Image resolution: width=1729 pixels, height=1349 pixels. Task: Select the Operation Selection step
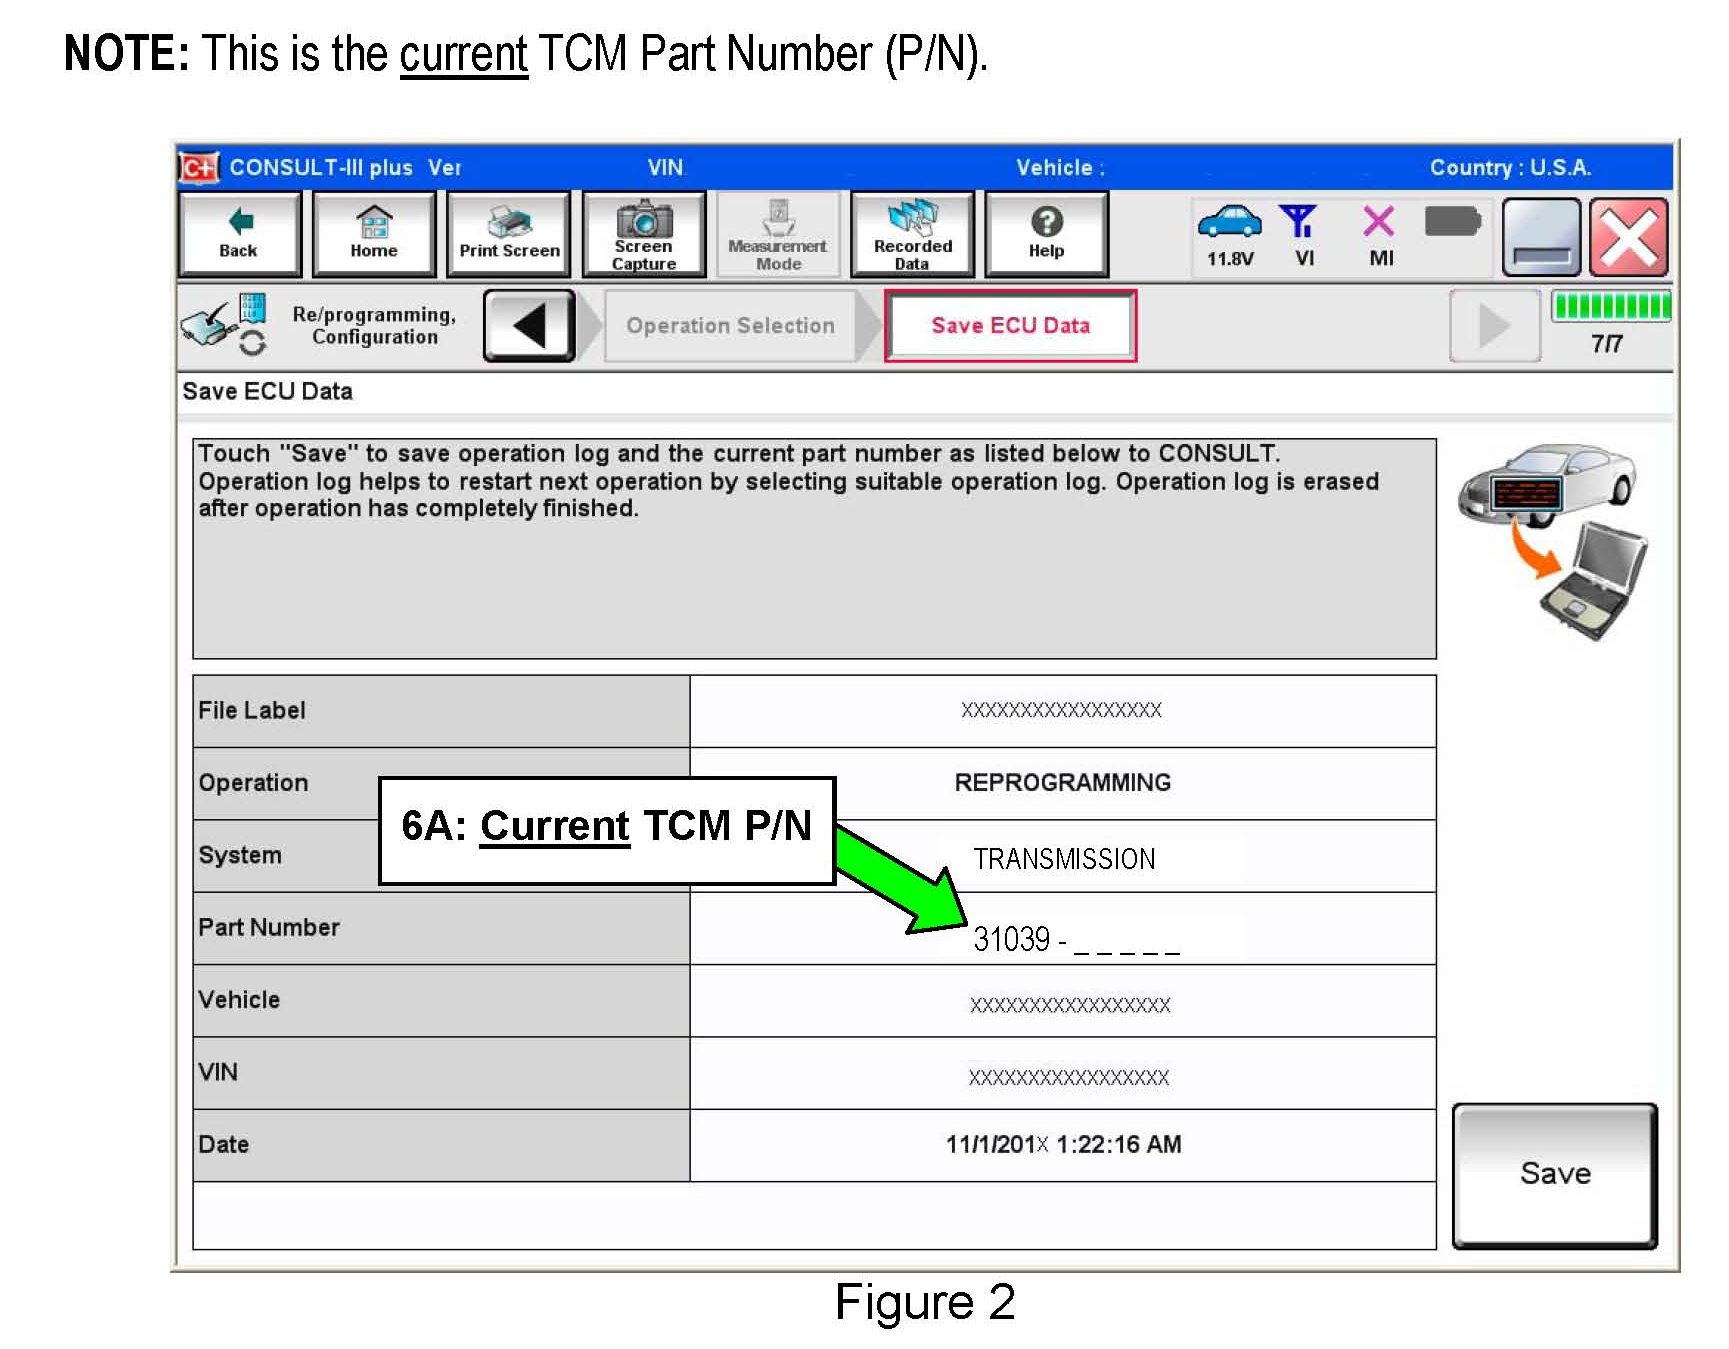pyautogui.click(x=730, y=326)
